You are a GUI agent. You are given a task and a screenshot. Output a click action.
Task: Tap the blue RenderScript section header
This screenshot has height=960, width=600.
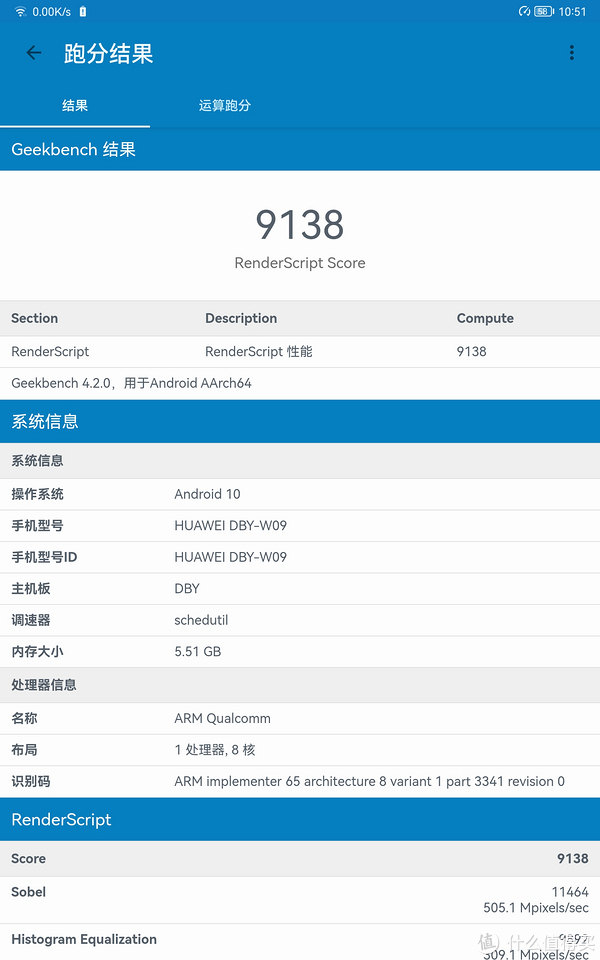coord(300,820)
